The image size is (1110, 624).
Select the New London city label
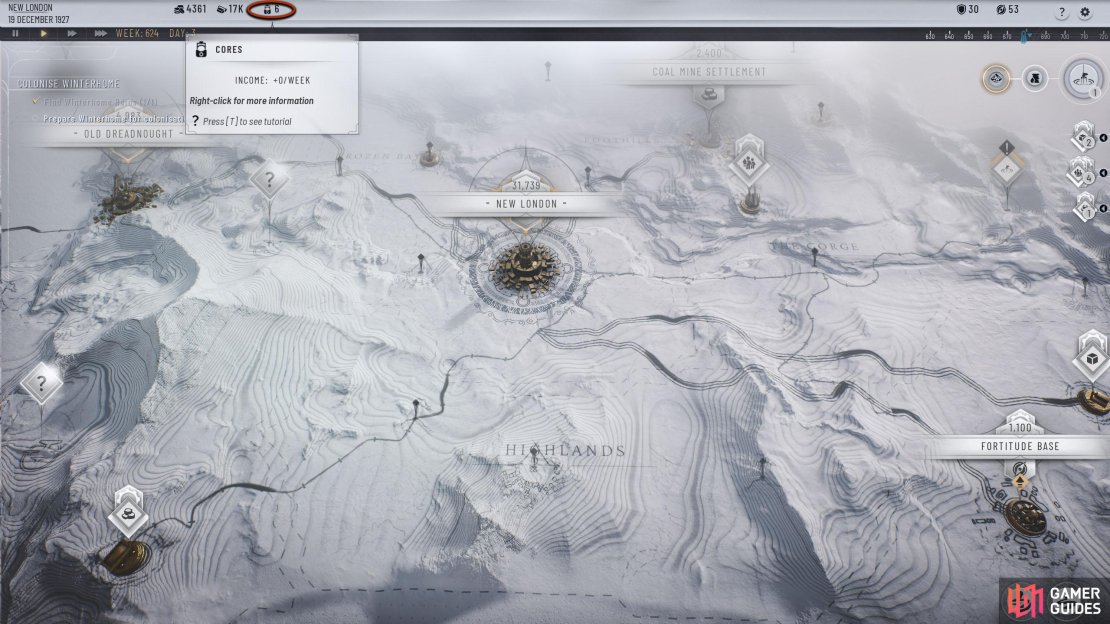point(526,204)
